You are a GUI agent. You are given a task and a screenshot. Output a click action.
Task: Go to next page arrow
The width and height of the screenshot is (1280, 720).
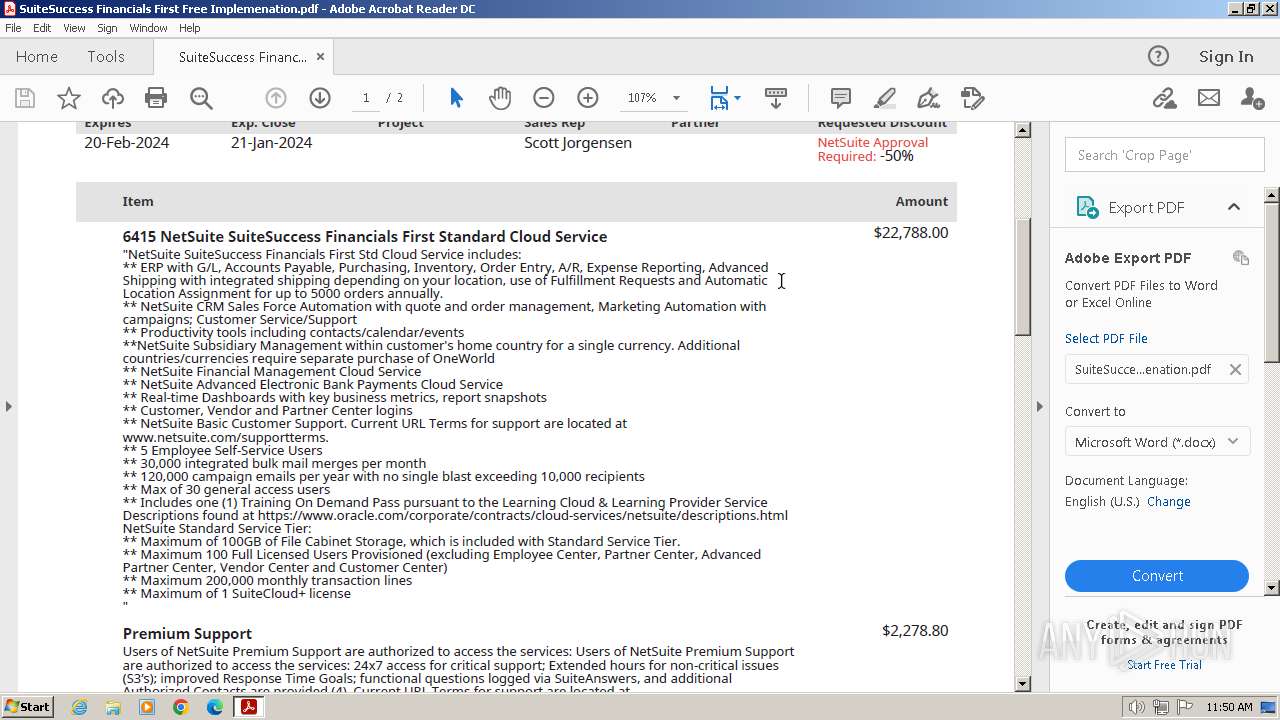point(320,98)
